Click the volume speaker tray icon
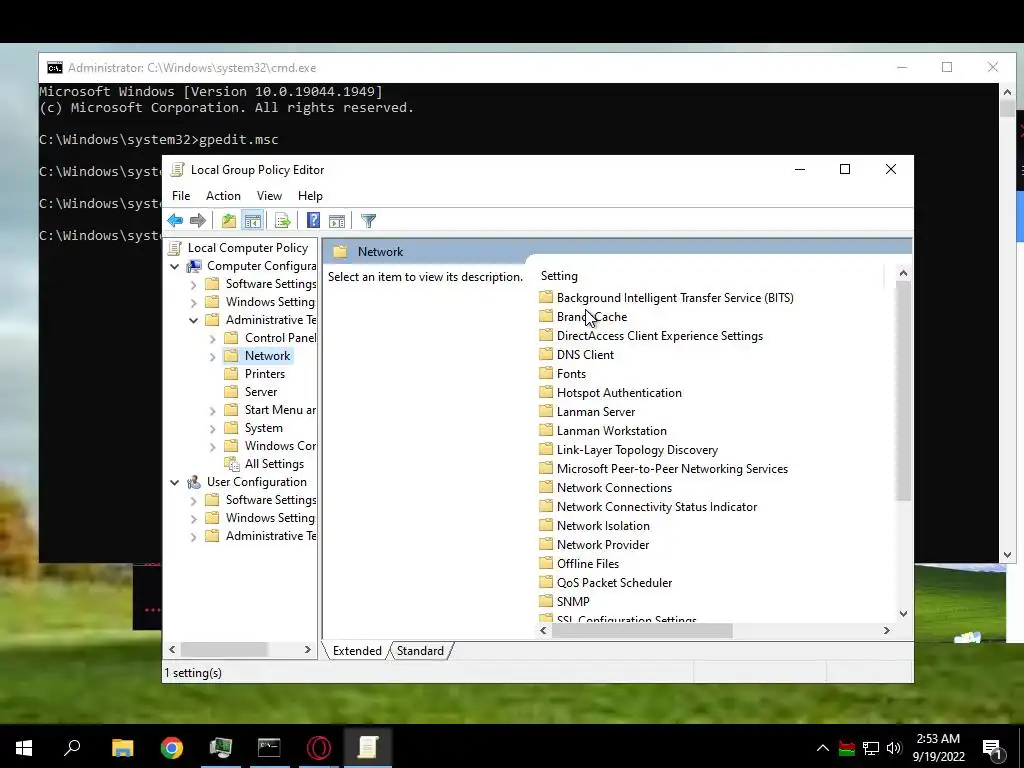 coord(894,748)
